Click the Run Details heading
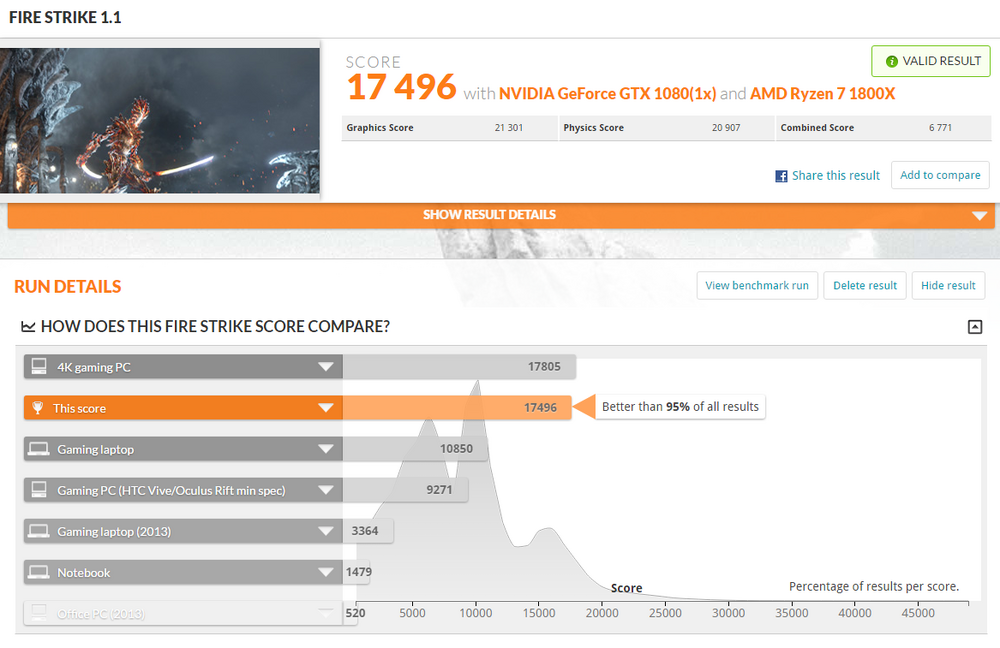Screen dimensions: 1000x648 68,286
